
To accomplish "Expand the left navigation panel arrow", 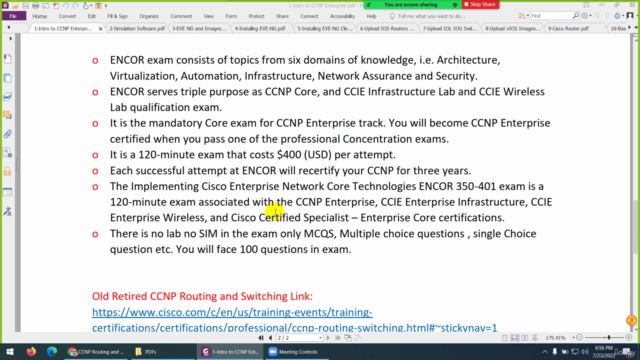I will (10, 39).
